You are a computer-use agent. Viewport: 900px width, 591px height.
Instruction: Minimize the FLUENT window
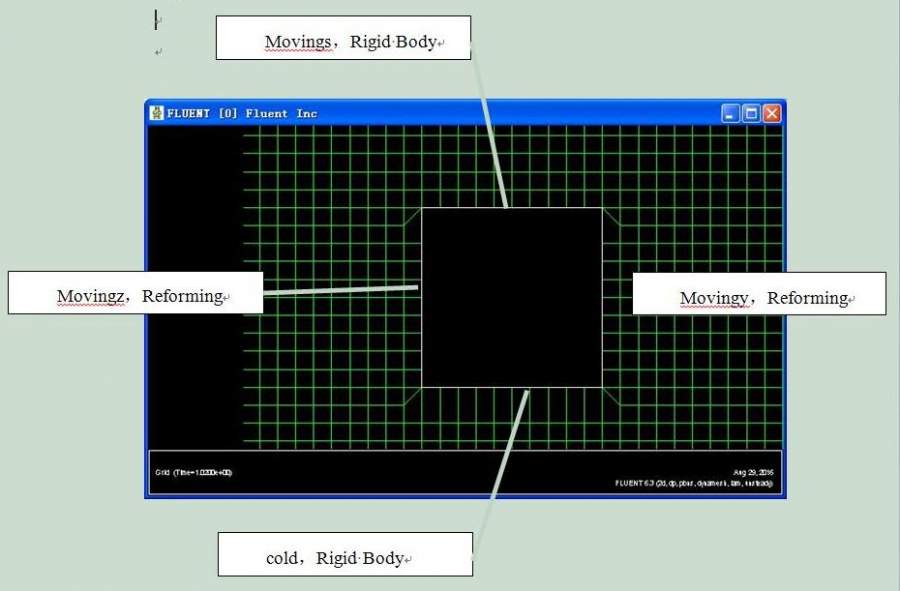730,114
